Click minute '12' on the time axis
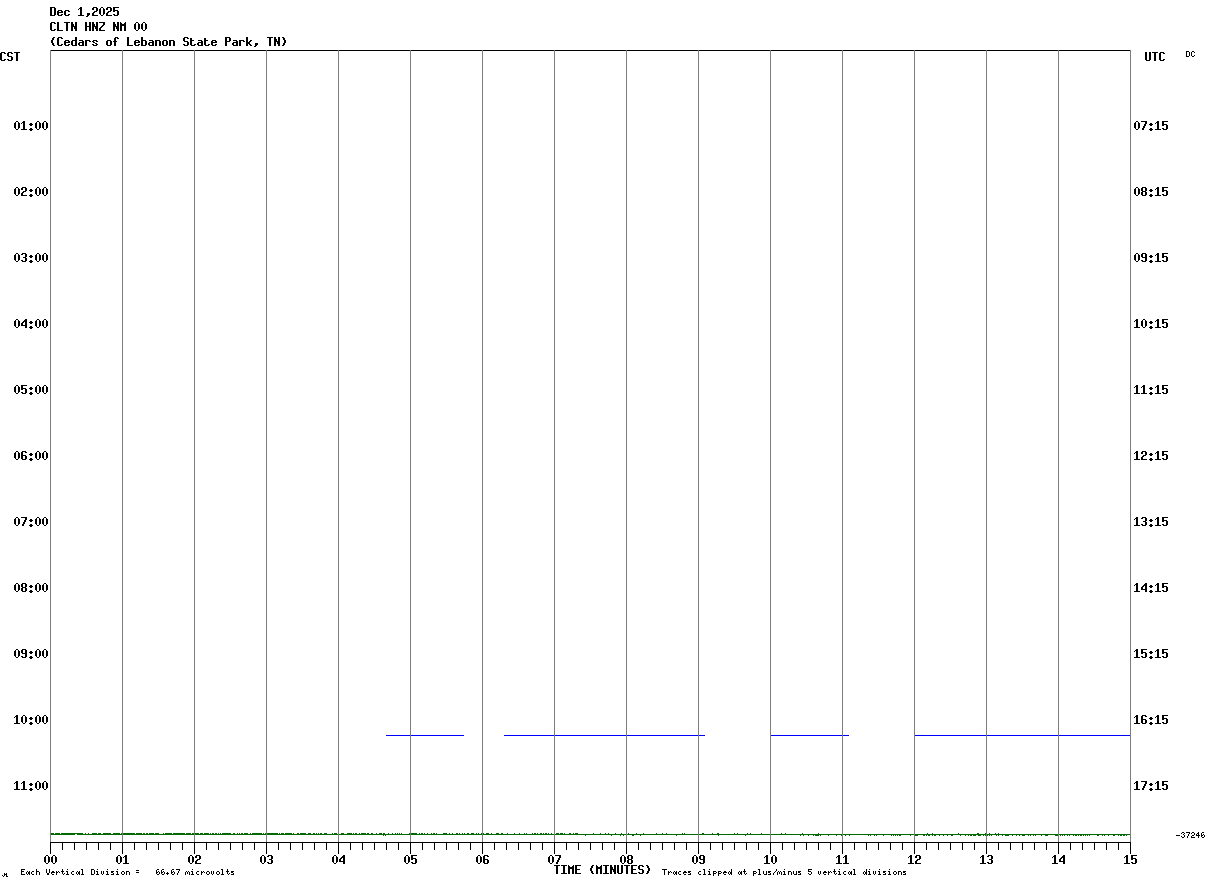Screen dimensions: 1210x886 pos(914,860)
